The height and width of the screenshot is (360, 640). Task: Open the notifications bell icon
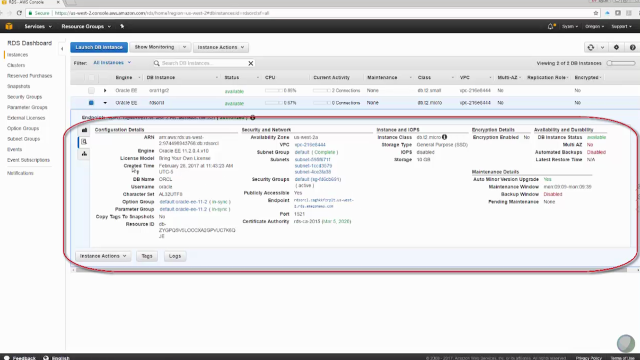(x=551, y=27)
